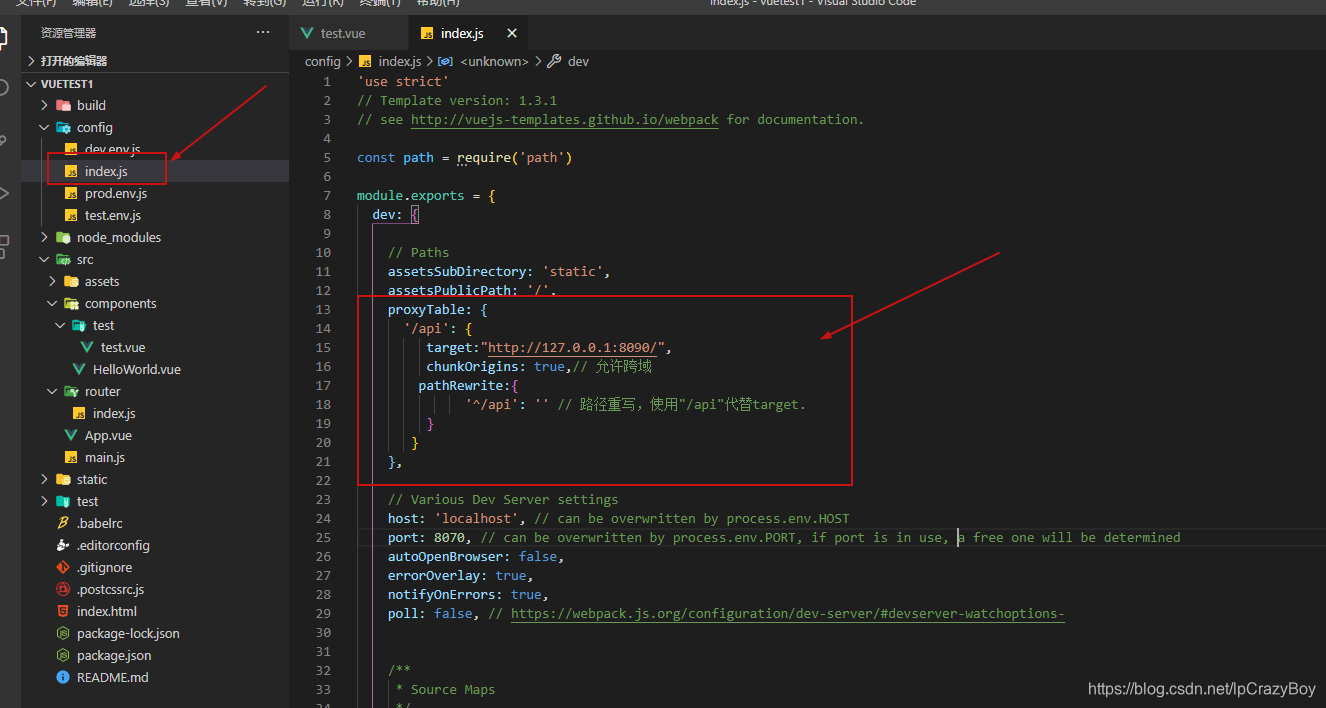Click the index.js breadcrumb segment

399,61
